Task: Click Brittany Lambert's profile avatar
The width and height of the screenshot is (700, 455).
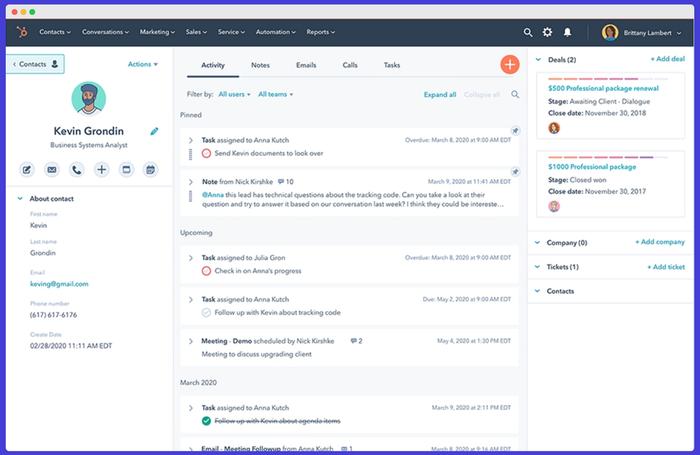Action: pos(609,33)
